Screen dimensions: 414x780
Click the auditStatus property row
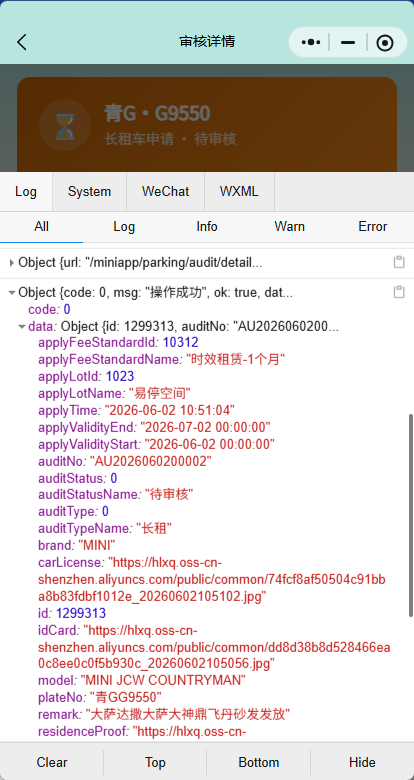pos(78,478)
